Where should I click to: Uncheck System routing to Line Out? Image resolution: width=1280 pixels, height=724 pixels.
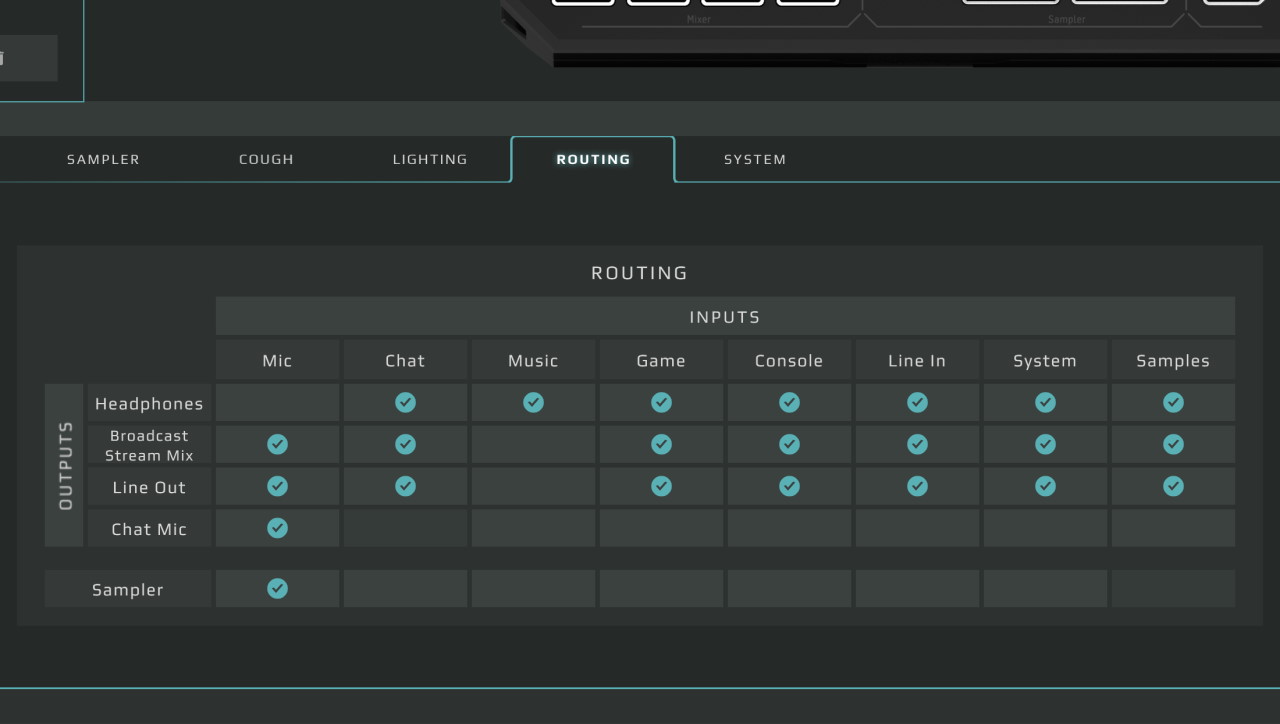pyautogui.click(x=1045, y=486)
